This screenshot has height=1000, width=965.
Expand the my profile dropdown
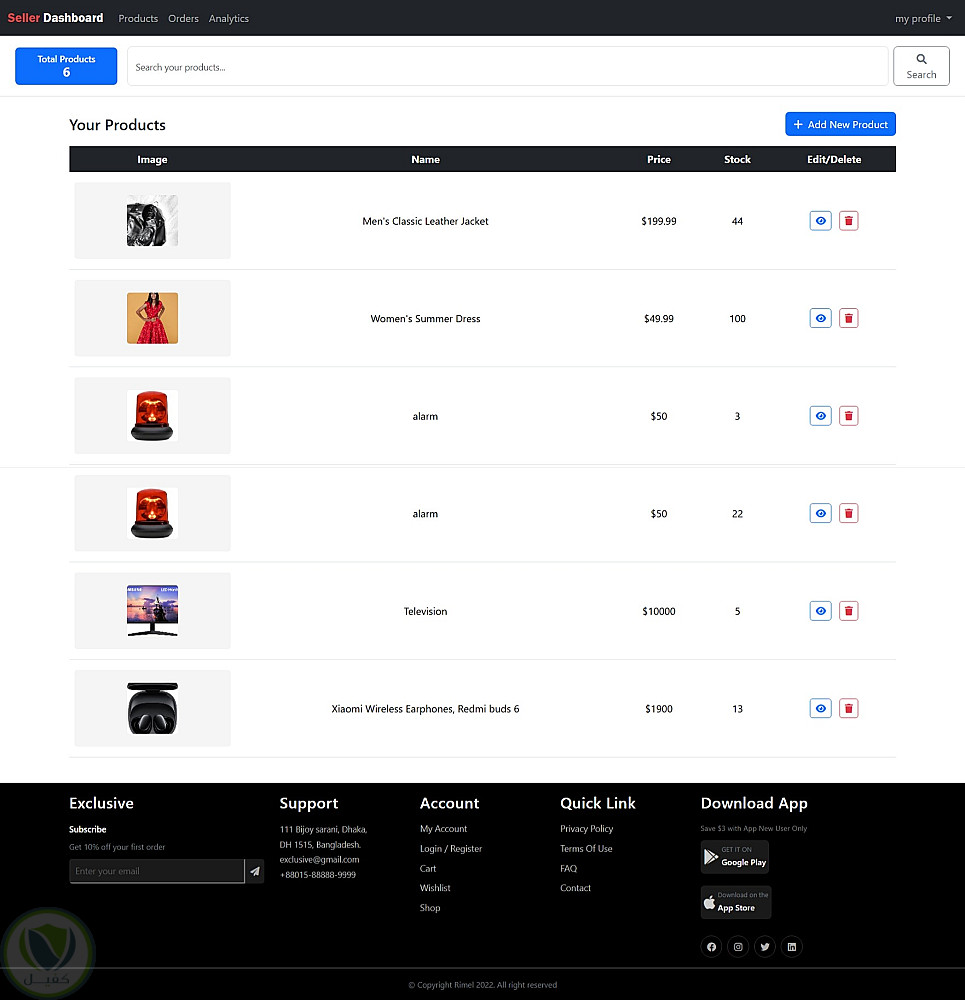tap(922, 18)
